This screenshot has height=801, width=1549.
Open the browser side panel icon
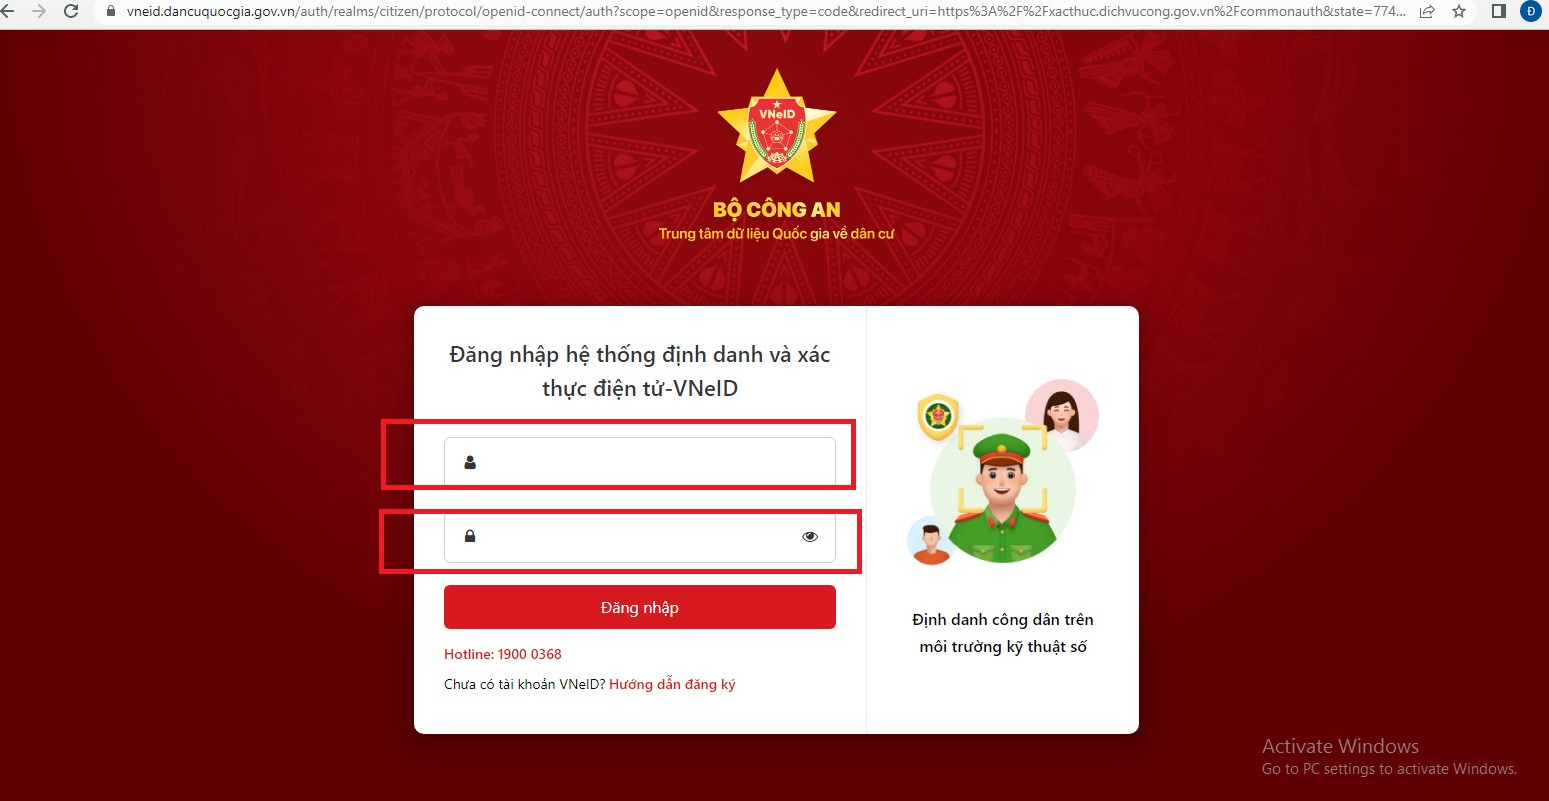[1499, 12]
